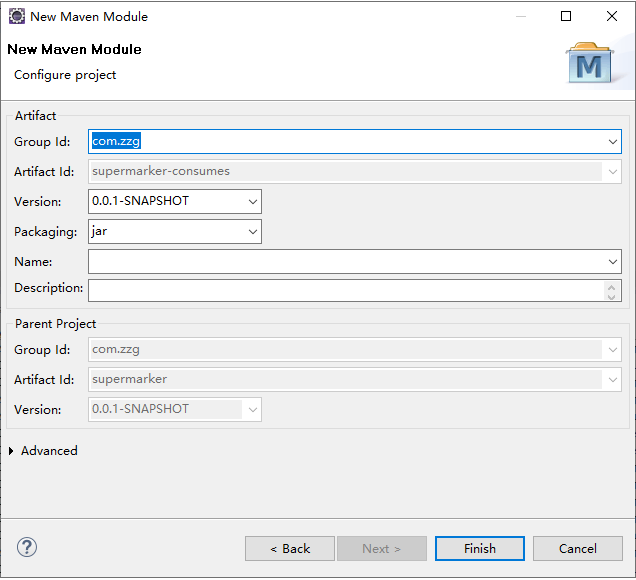This screenshot has height=580, width=636.
Task: Click the supermarker-consumes Artifact Id field
Action: click(355, 172)
